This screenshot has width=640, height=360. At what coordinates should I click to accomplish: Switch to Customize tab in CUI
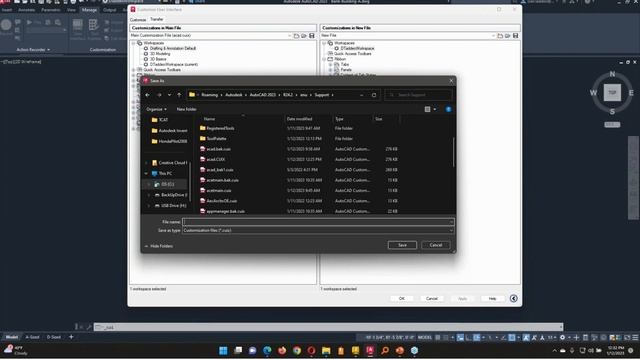pyautogui.click(x=138, y=20)
